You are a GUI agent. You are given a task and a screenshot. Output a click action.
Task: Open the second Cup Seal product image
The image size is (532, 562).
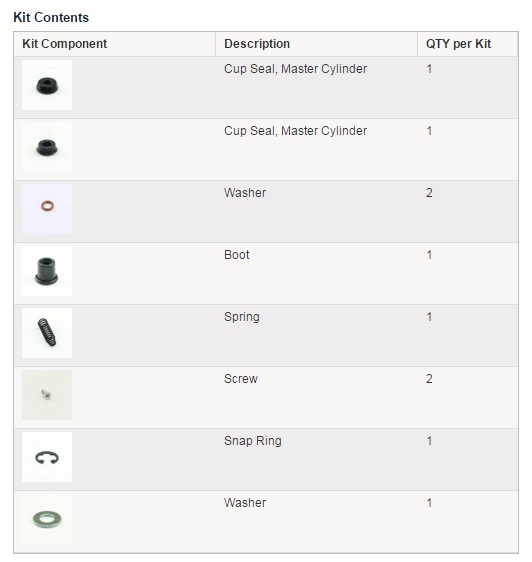[47, 147]
